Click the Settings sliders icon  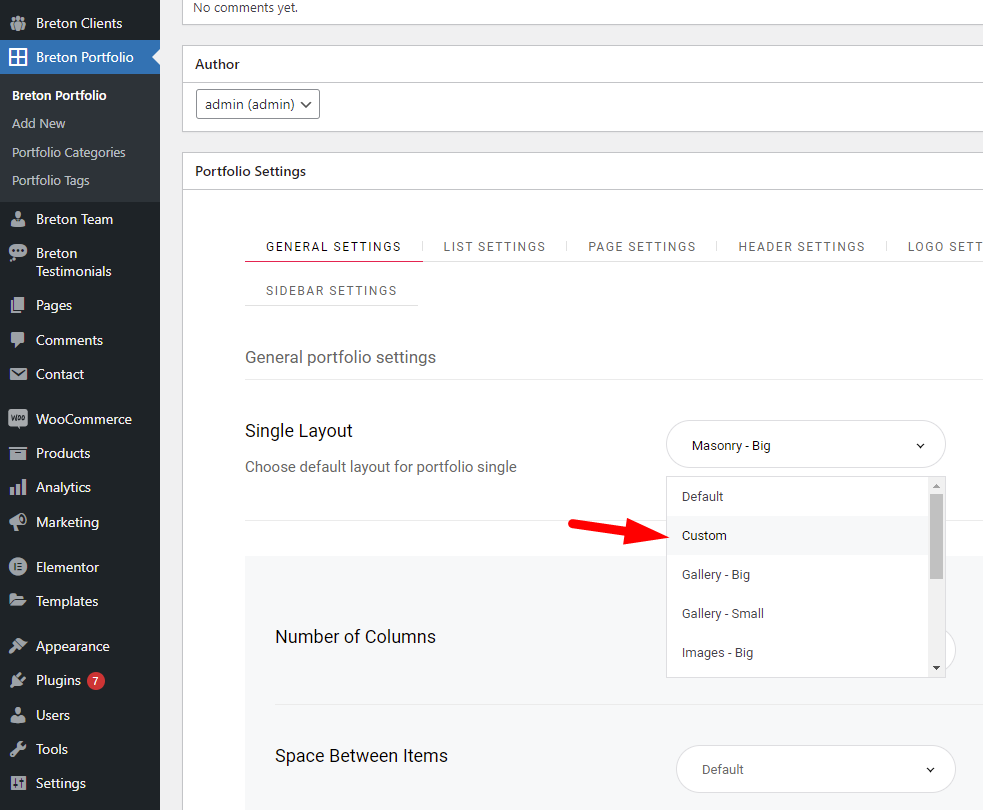[x=18, y=783]
